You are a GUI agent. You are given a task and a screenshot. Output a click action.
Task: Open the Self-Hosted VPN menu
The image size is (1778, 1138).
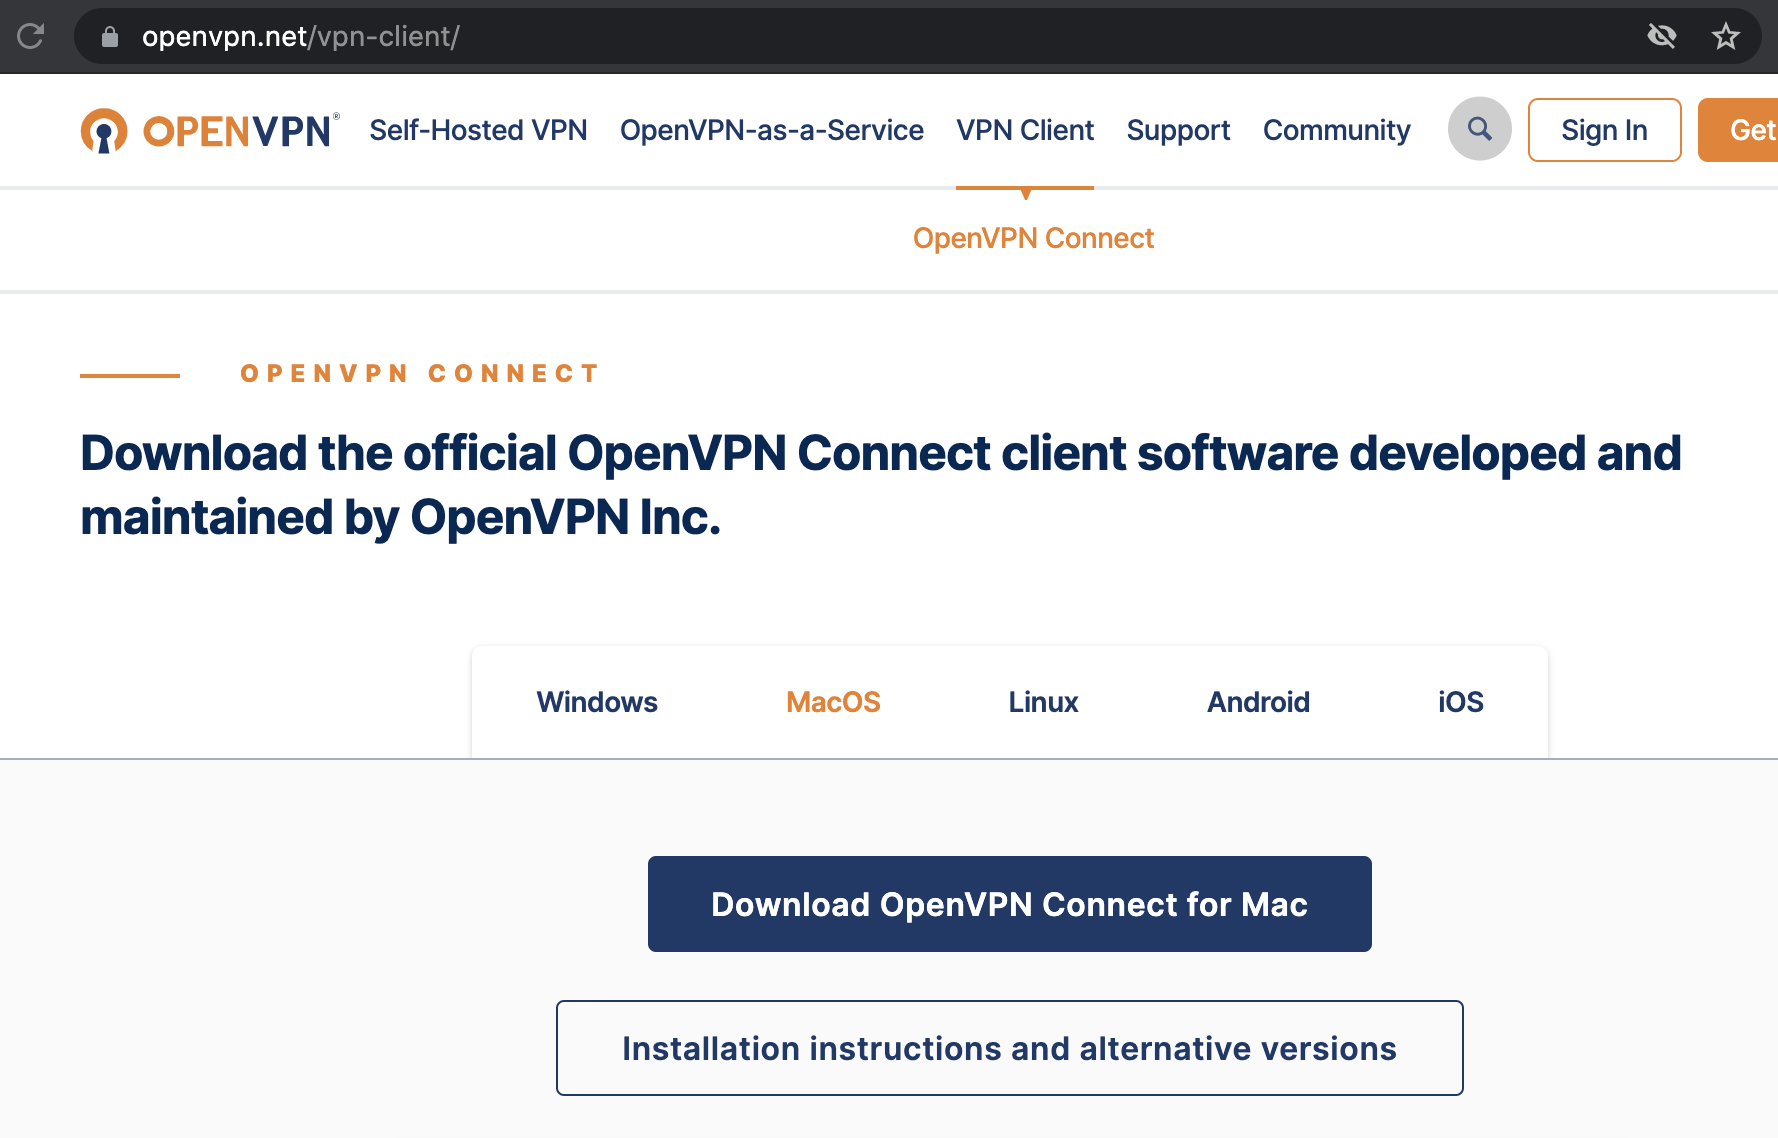[478, 130]
